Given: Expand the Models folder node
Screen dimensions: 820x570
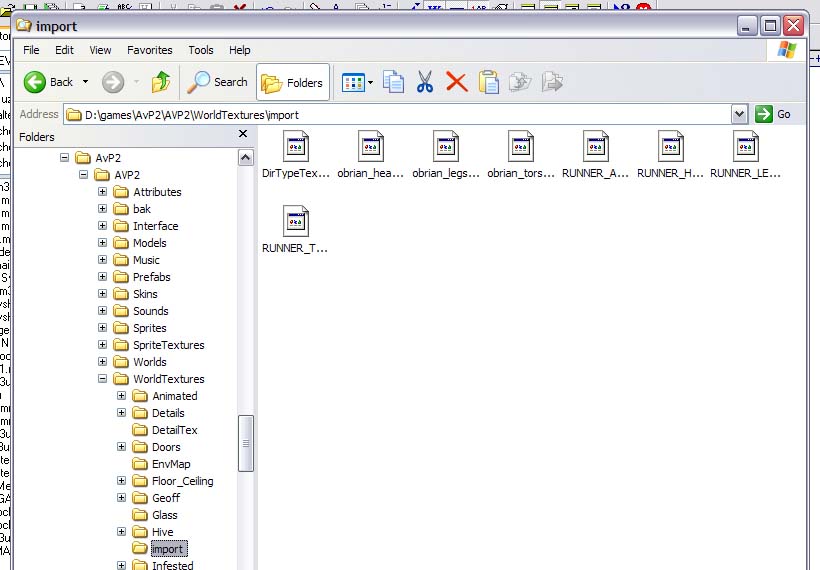Looking at the screenshot, I should (x=102, y=243).
